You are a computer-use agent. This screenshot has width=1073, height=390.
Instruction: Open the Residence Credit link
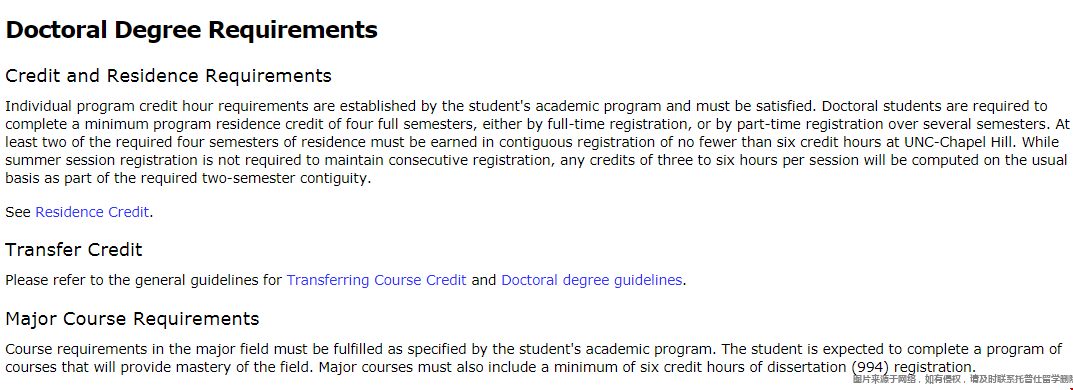(x=92, y=212)
